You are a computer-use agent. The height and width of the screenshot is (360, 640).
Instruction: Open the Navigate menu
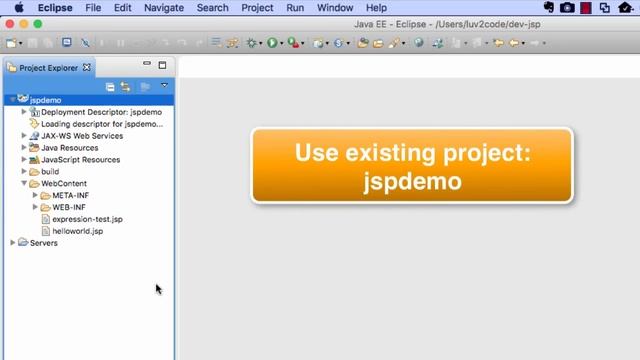click(164, 8)
